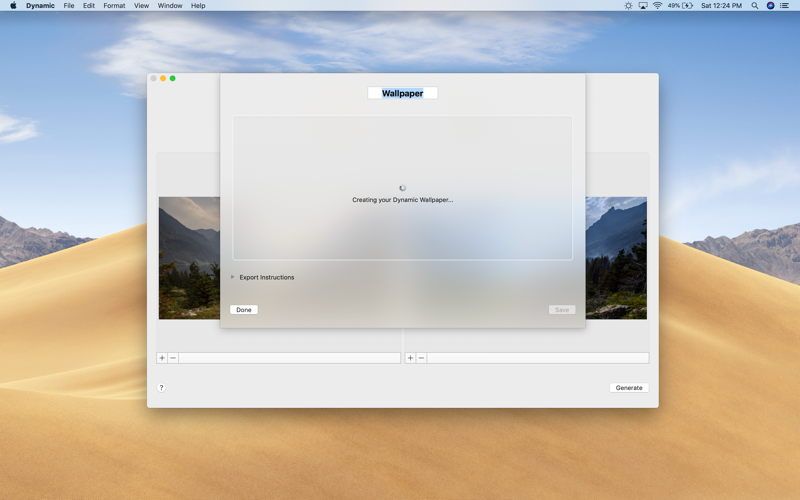Open the Dynamic app menu
This screenshot has height=500, width=800.
coord(40,6)
